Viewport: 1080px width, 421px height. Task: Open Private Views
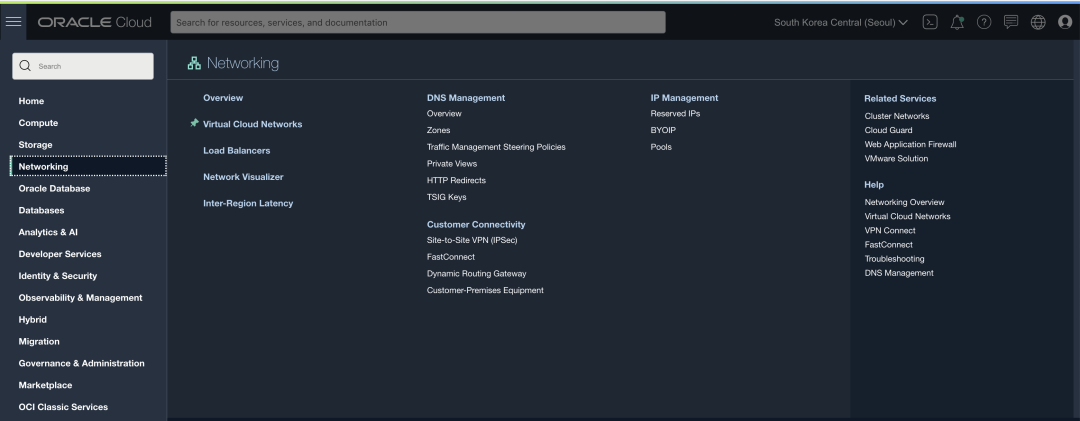[x=452, y=163]
